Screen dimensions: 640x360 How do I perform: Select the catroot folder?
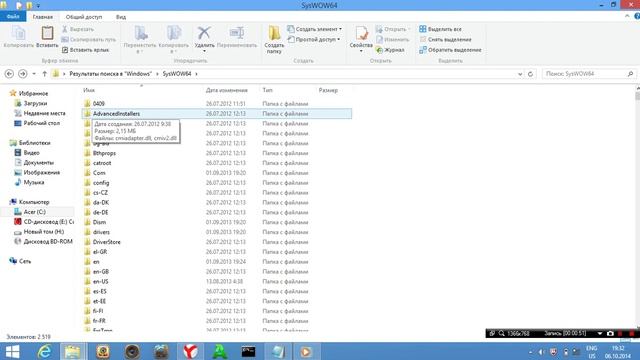pyautogui.click(x=102, y=163)
